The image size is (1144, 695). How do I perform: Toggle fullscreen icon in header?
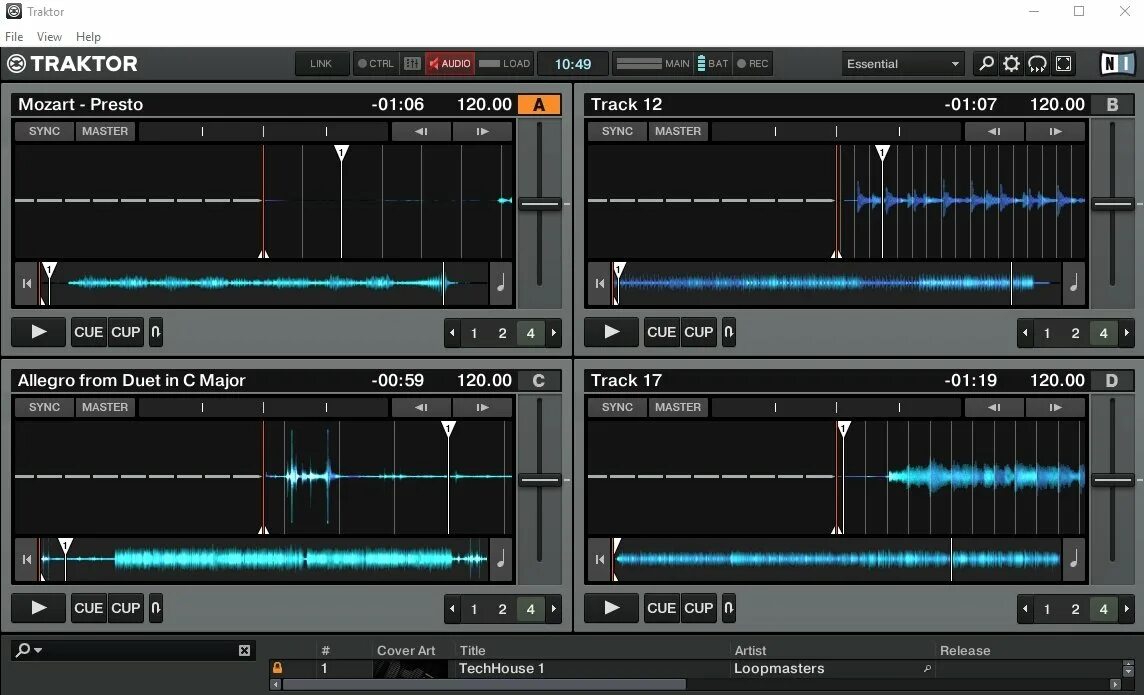(x=1064, y=64)
